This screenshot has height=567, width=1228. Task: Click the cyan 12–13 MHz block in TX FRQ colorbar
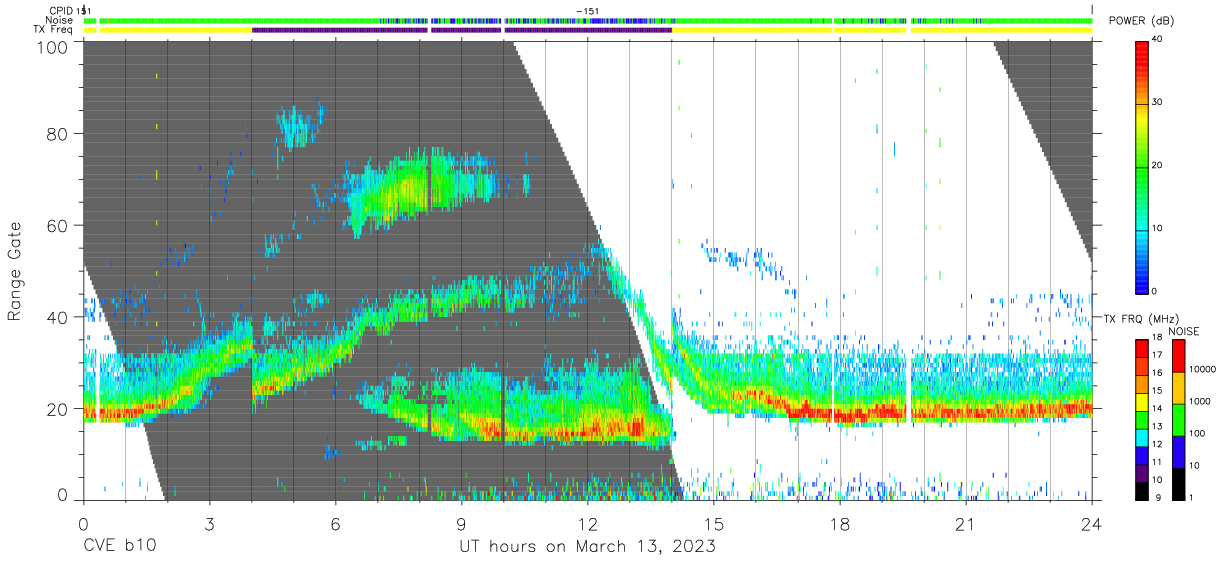pyautogui.click(x=1142, y=438)
